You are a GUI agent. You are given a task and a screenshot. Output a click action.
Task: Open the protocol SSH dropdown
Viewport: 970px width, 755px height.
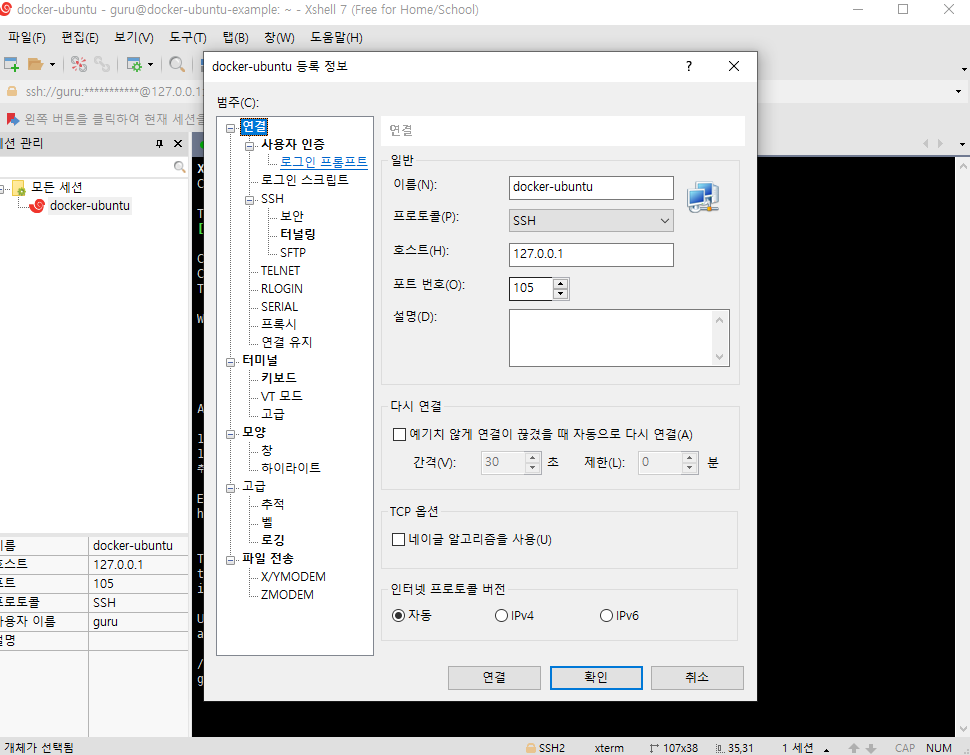(591, 220)
